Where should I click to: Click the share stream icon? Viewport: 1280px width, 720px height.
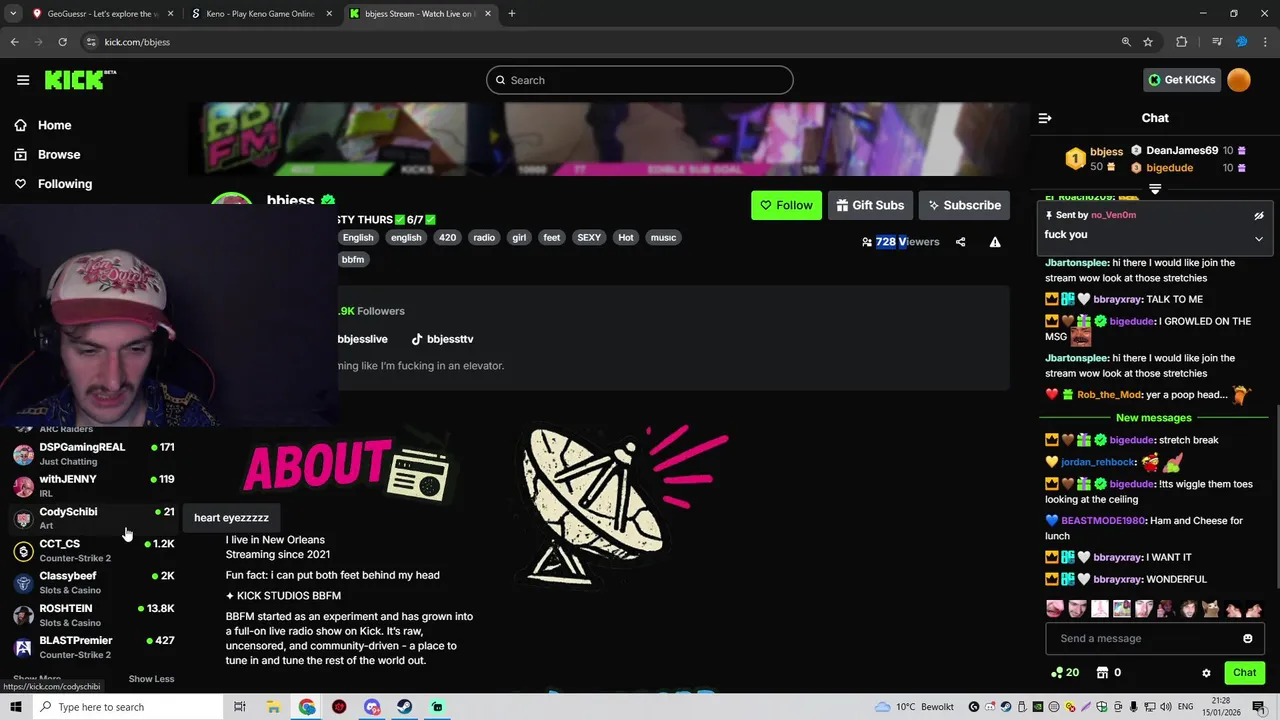pyautogui.click(x=960, y=242)
